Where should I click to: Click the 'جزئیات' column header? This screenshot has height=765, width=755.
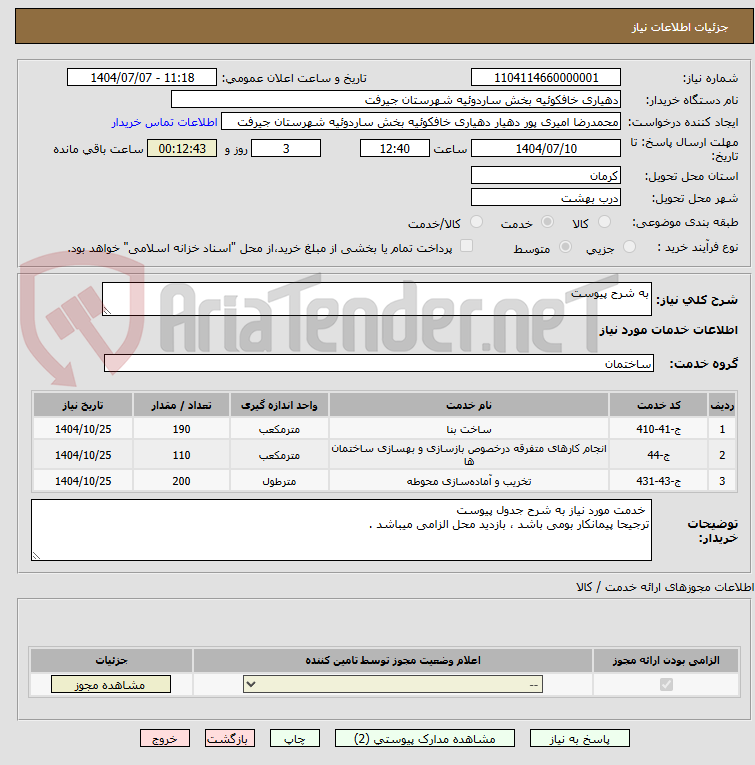tap(111, 660)
